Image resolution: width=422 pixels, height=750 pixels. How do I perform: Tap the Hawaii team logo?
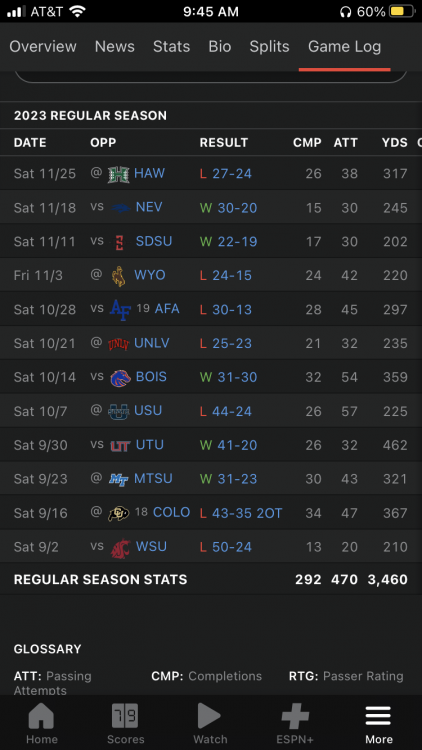(x=118, y=174)
